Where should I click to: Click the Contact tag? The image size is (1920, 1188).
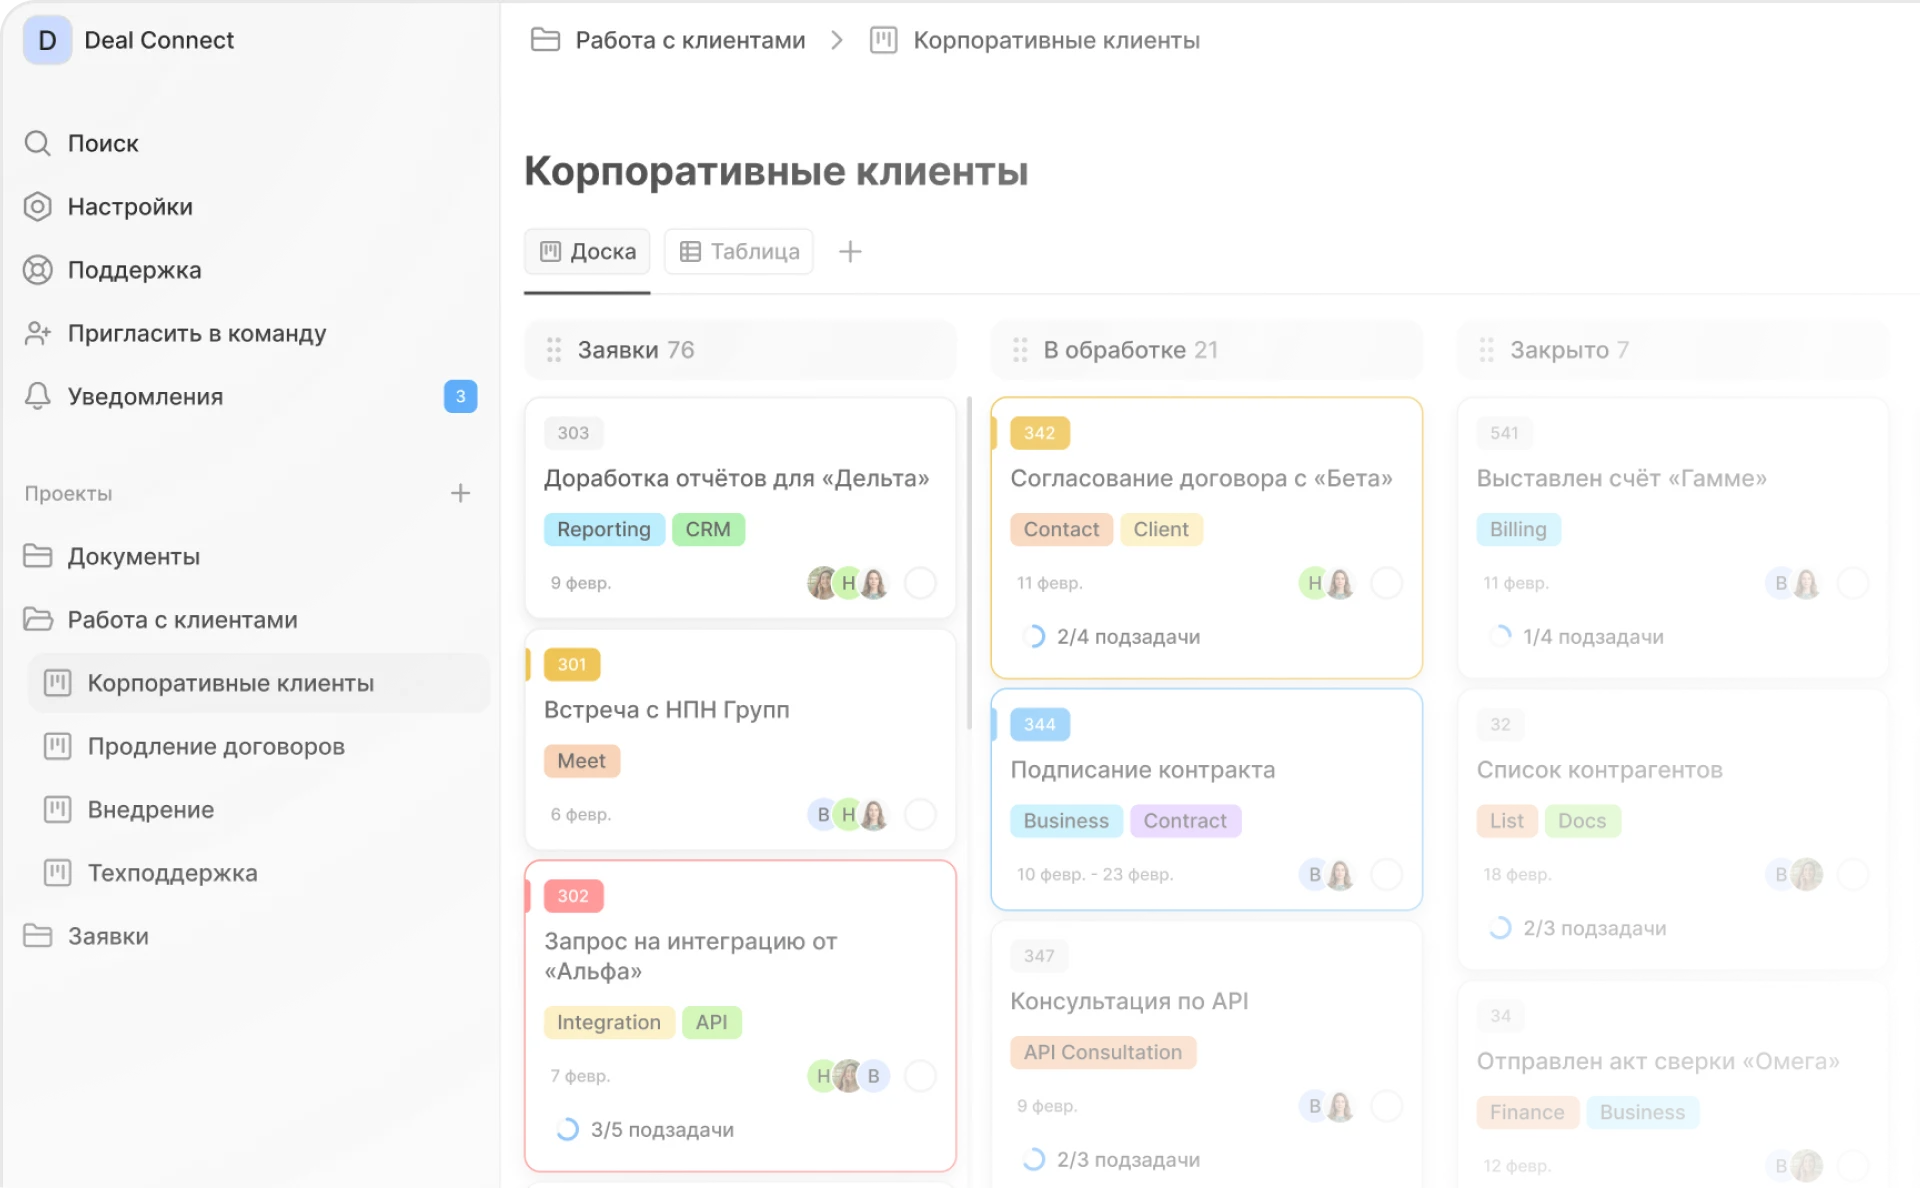pos(1061,529)
